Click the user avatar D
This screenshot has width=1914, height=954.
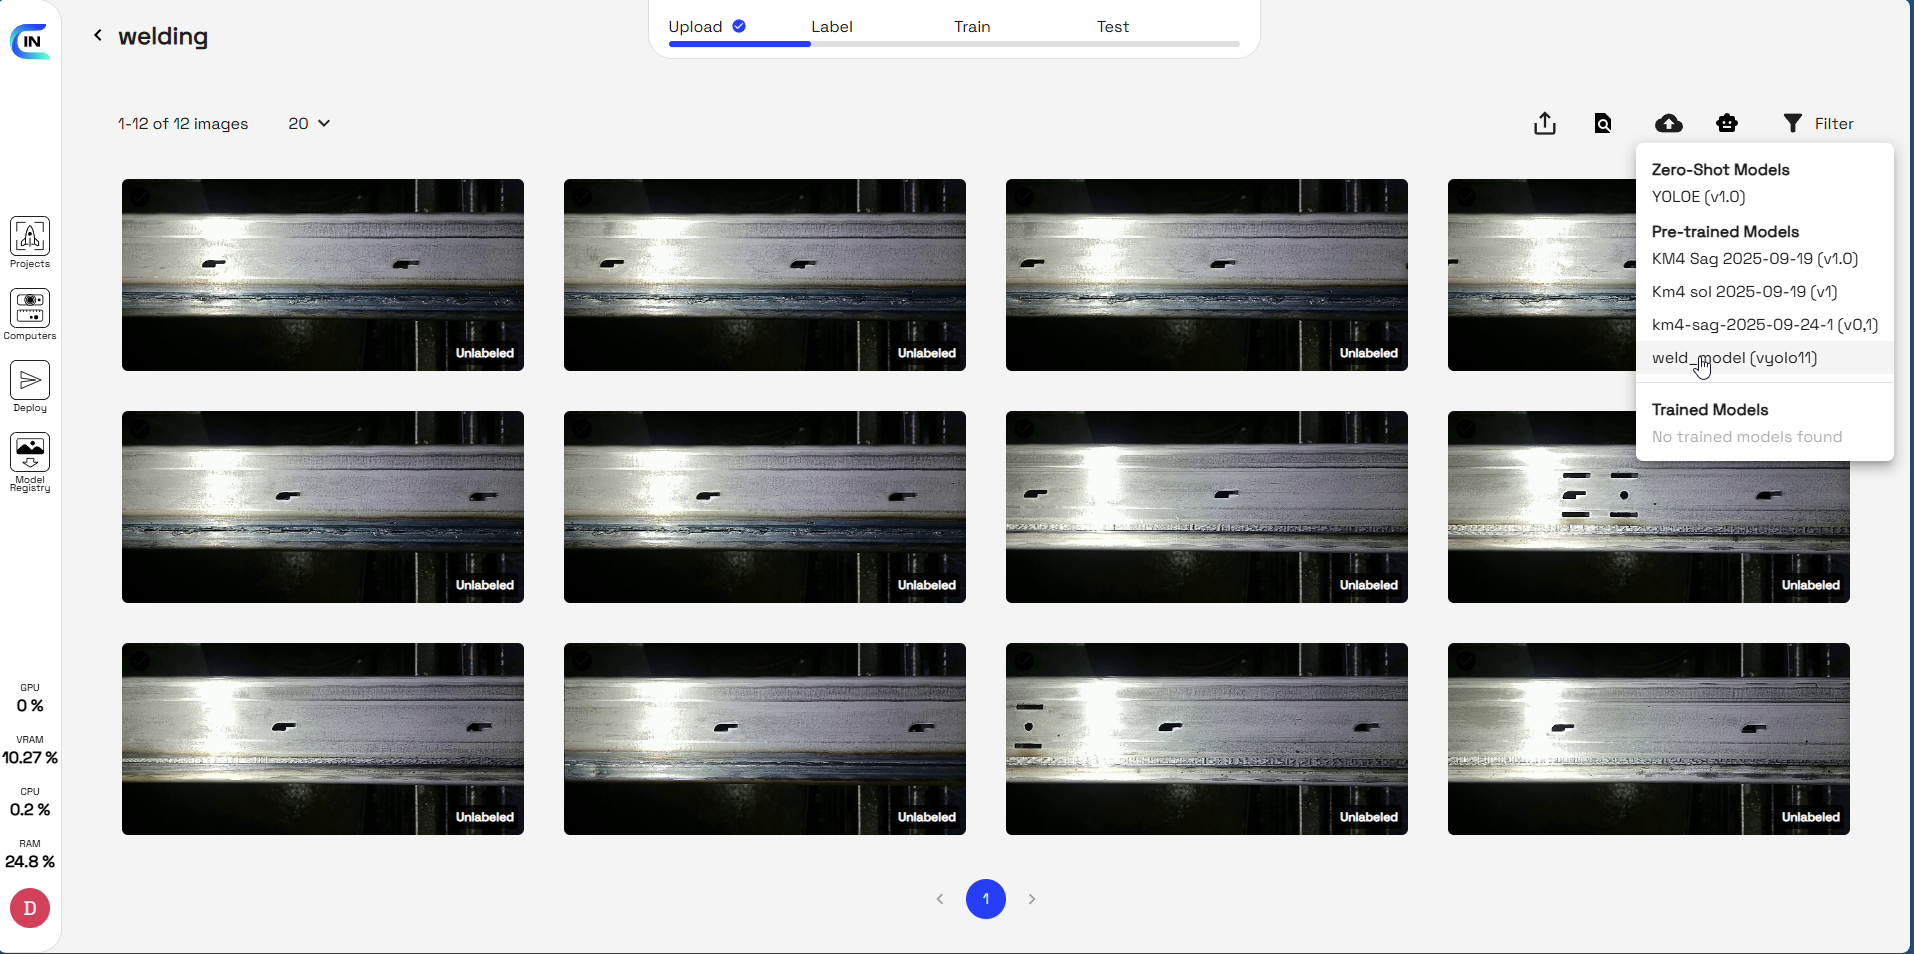click(x=30, y=908)
